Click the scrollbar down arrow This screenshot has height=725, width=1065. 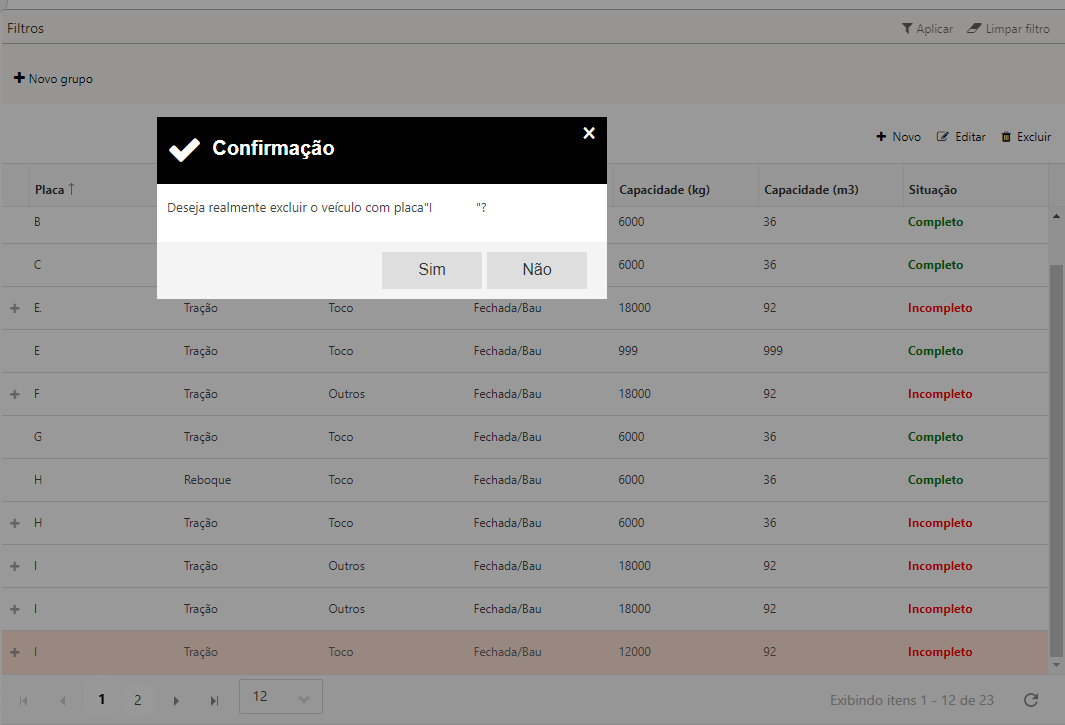(1056, 664)
